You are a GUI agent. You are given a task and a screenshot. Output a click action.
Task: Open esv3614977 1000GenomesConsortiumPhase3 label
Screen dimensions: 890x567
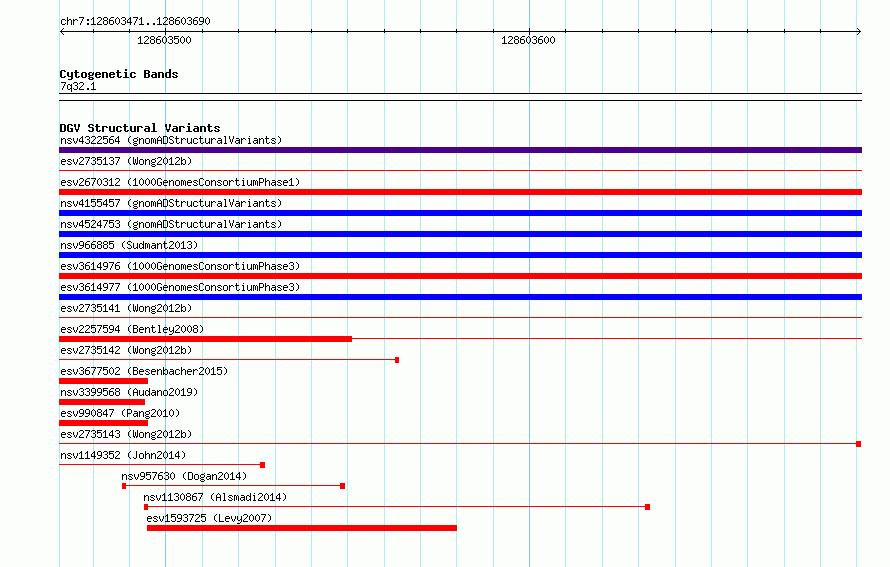click(180, 287)
